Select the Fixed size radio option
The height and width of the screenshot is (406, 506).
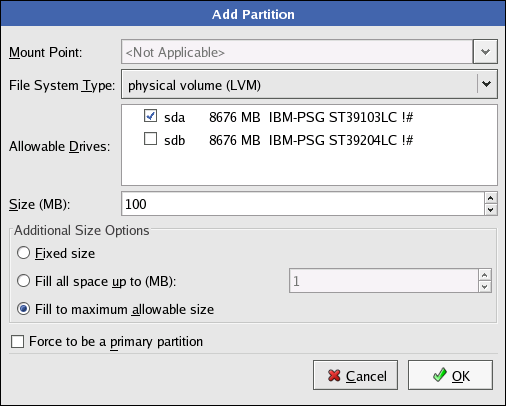[x=23, y=253]
